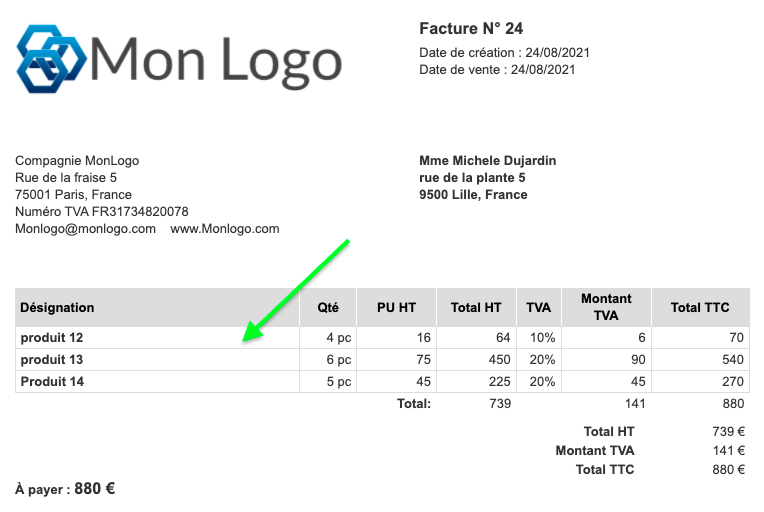
Task: Select the Produit 14 designation cell
Action: click(52, 382)
